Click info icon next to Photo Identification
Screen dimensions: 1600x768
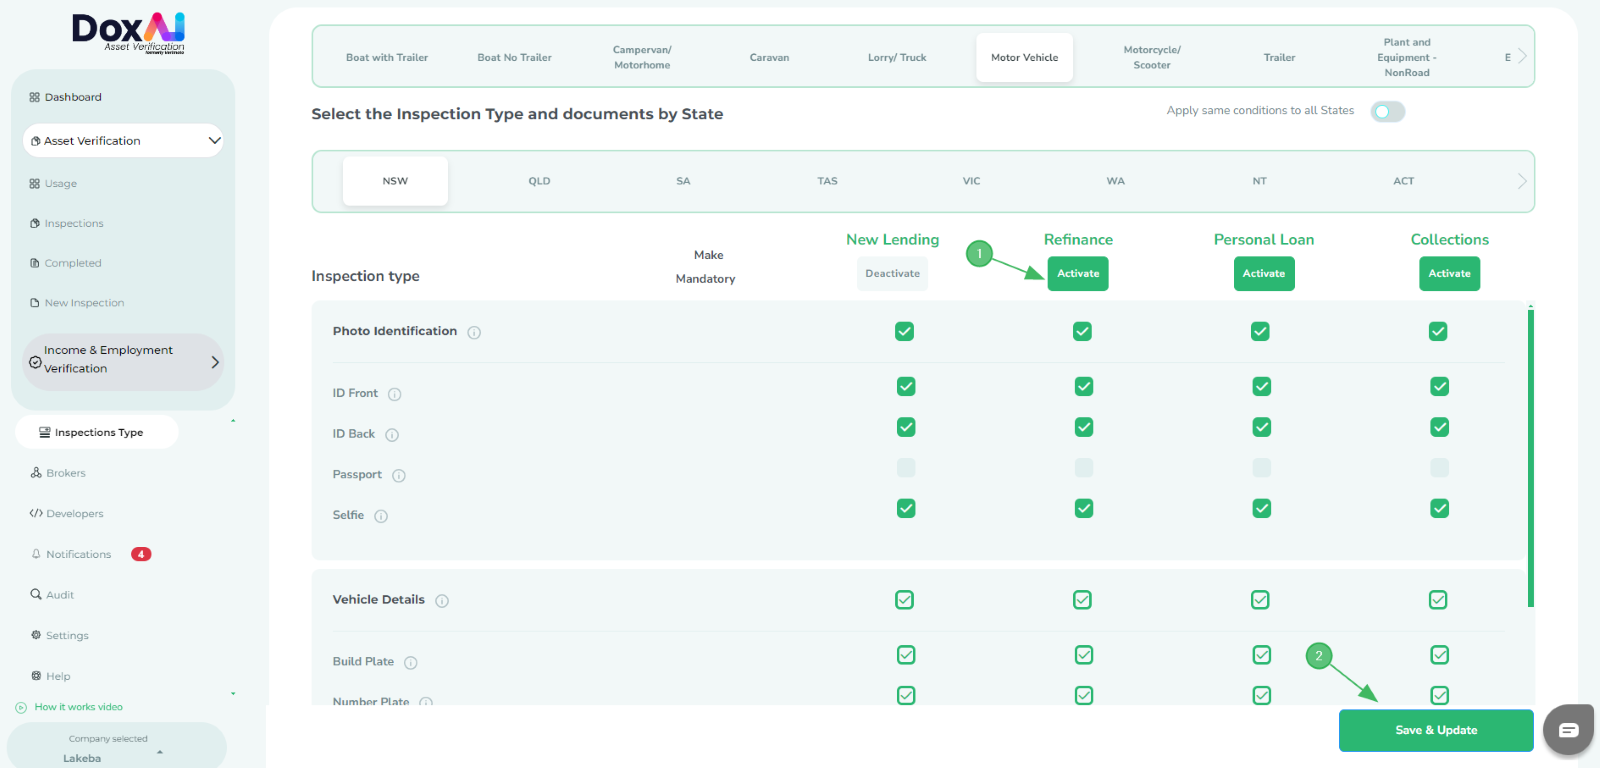[474, 332]
